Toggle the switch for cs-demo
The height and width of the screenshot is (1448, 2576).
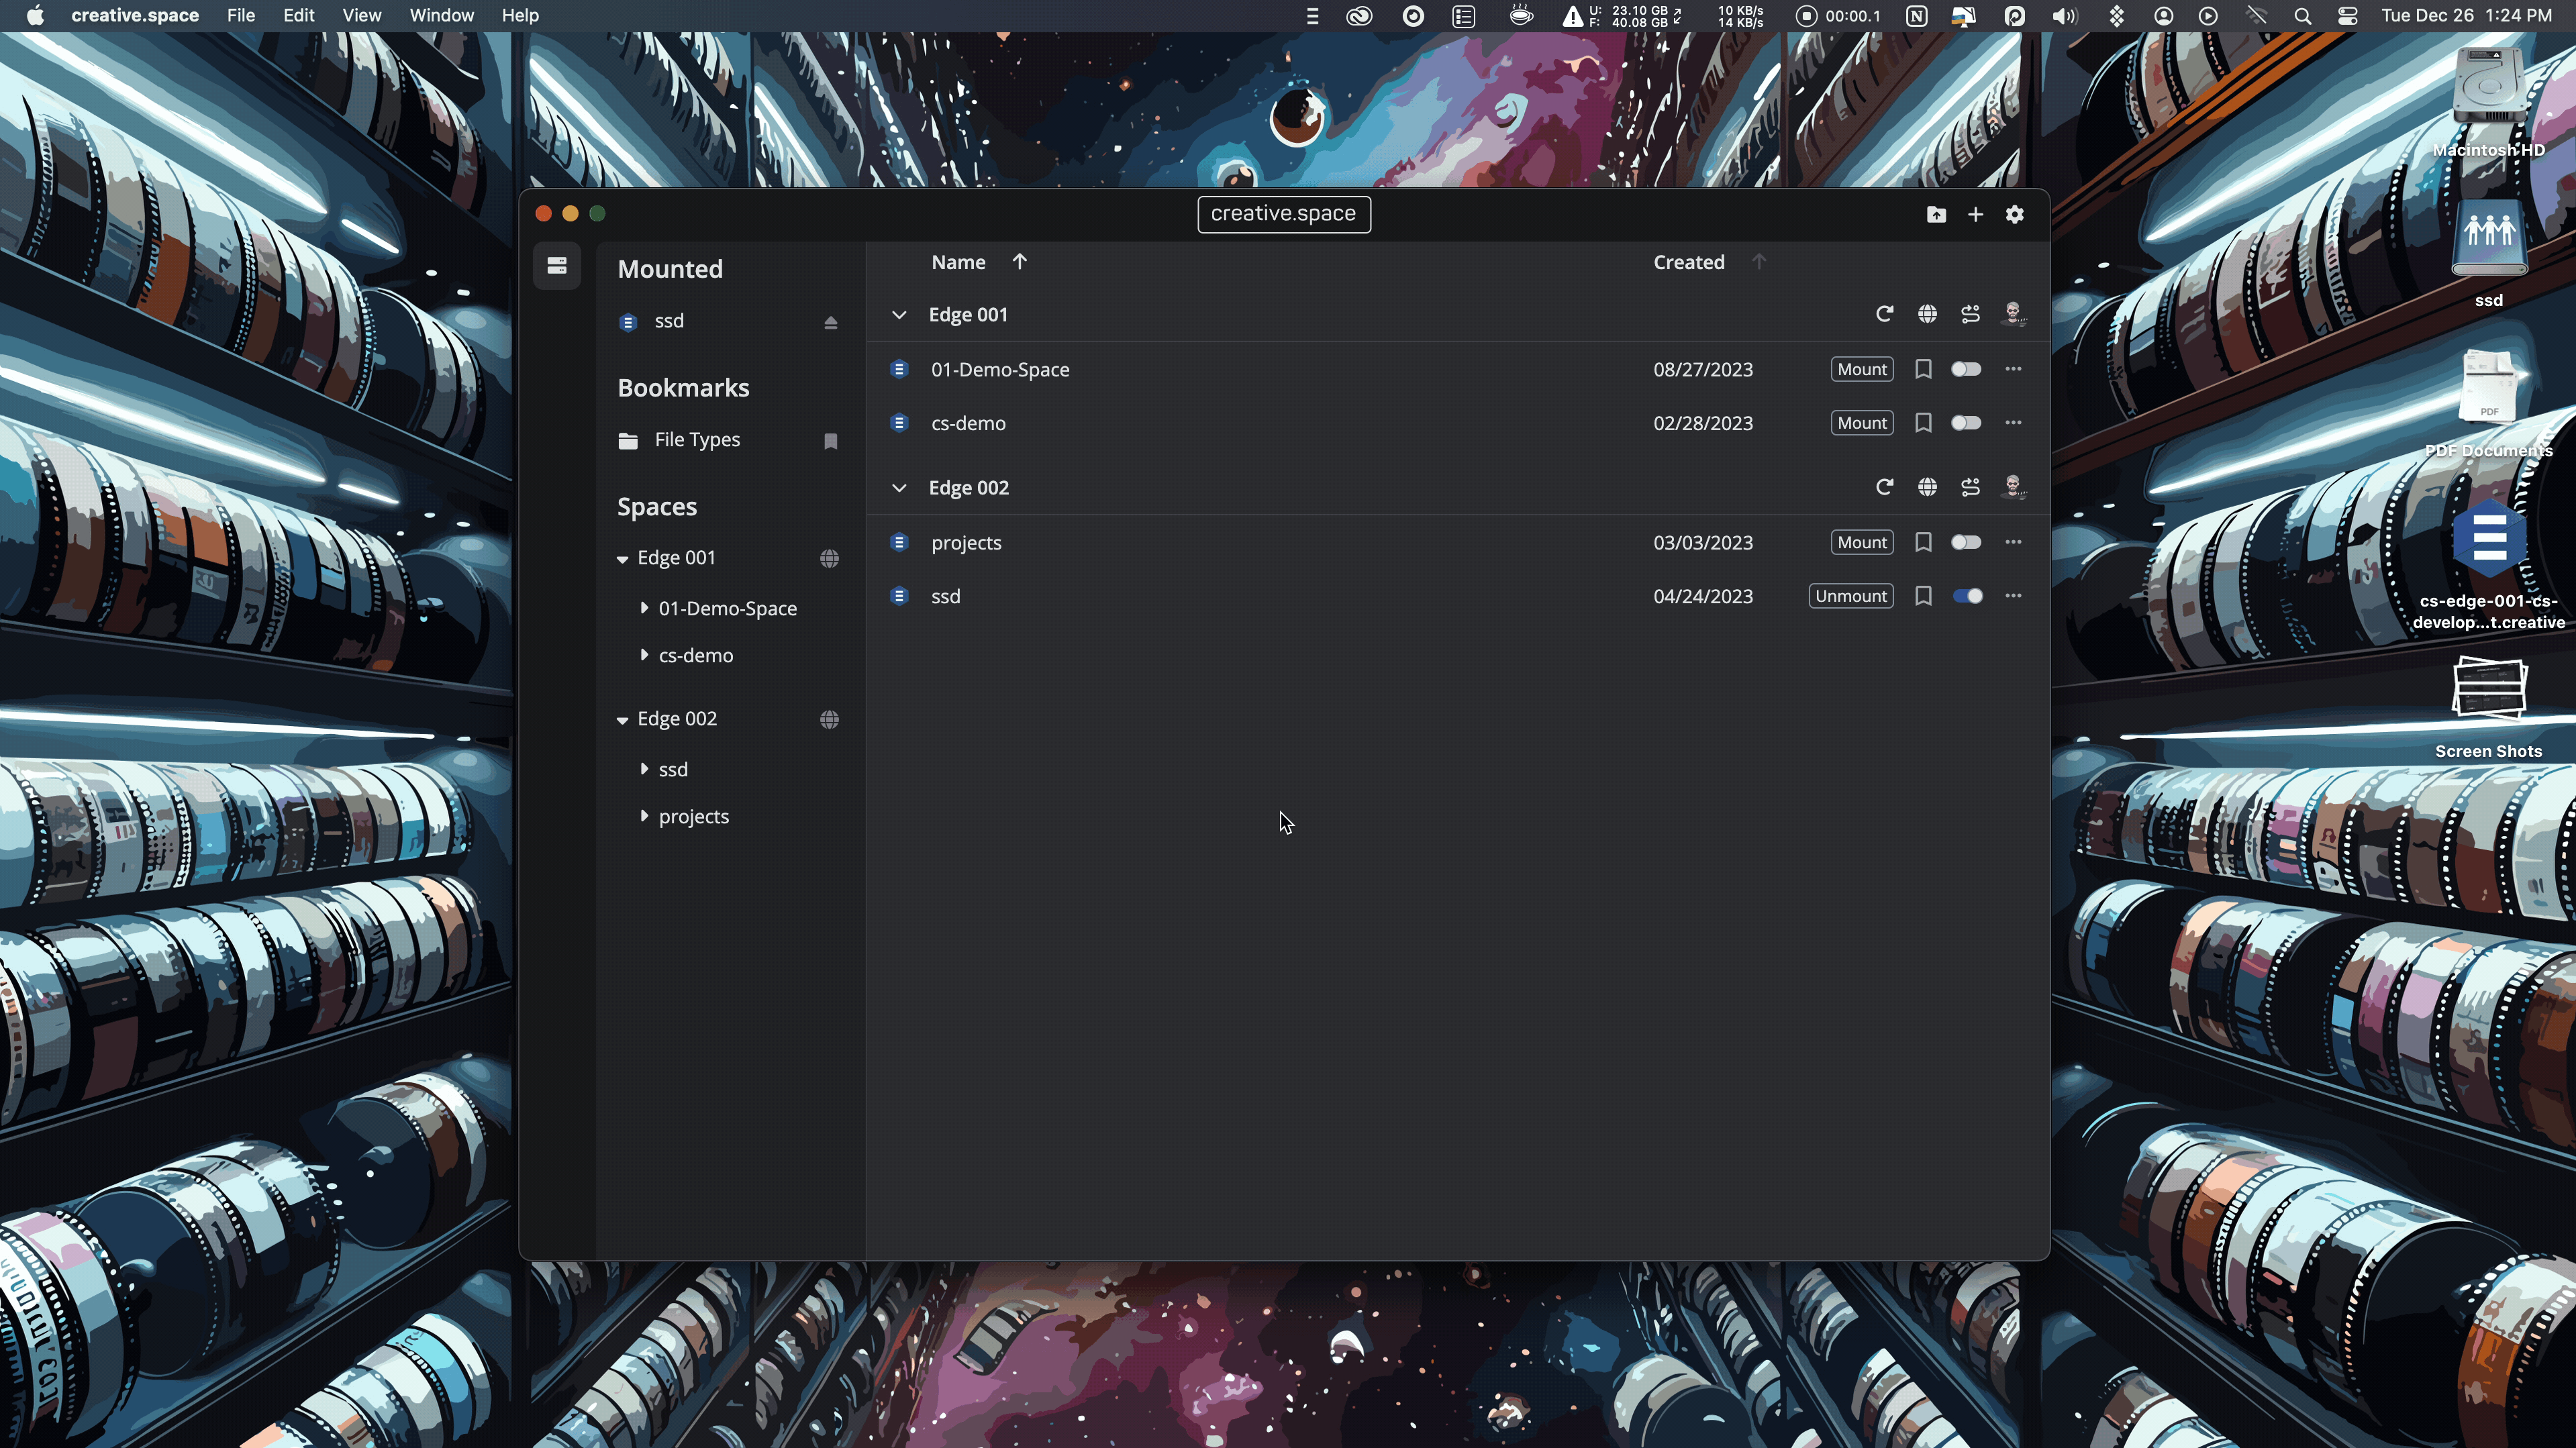1966,423
